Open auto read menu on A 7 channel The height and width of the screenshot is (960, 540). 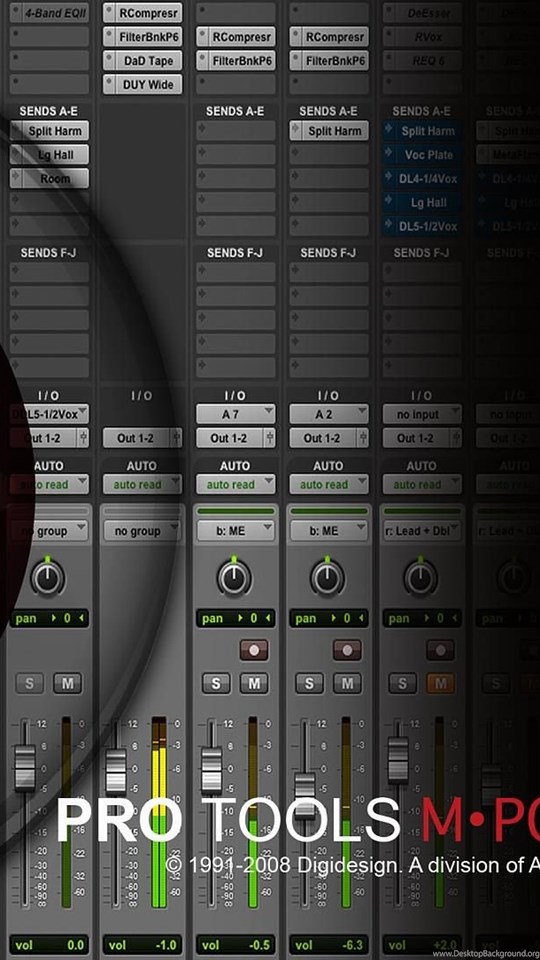236,484
